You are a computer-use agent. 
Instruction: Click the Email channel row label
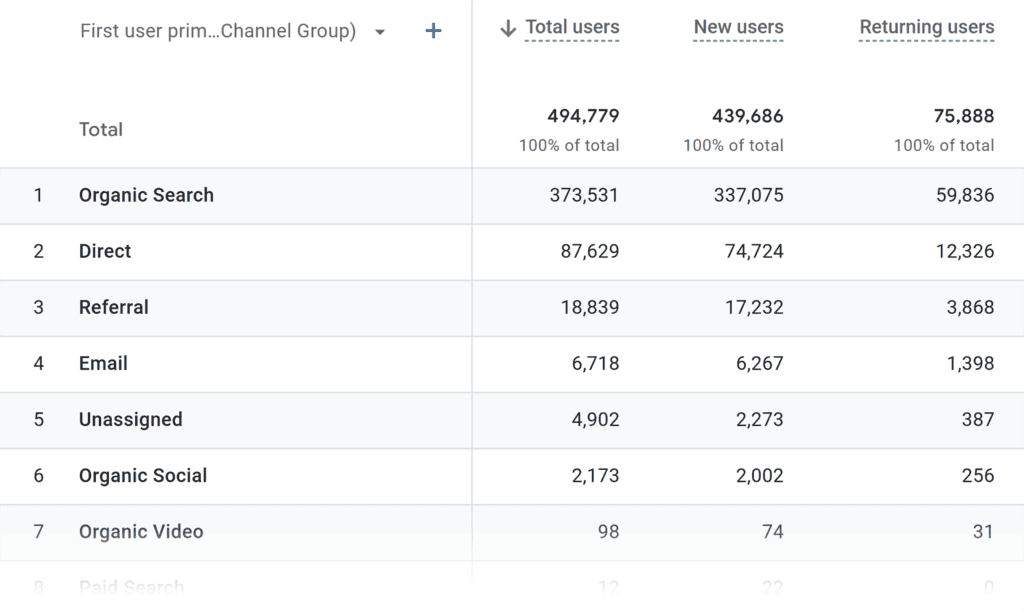pyautogui.click(x=103, y=363)
